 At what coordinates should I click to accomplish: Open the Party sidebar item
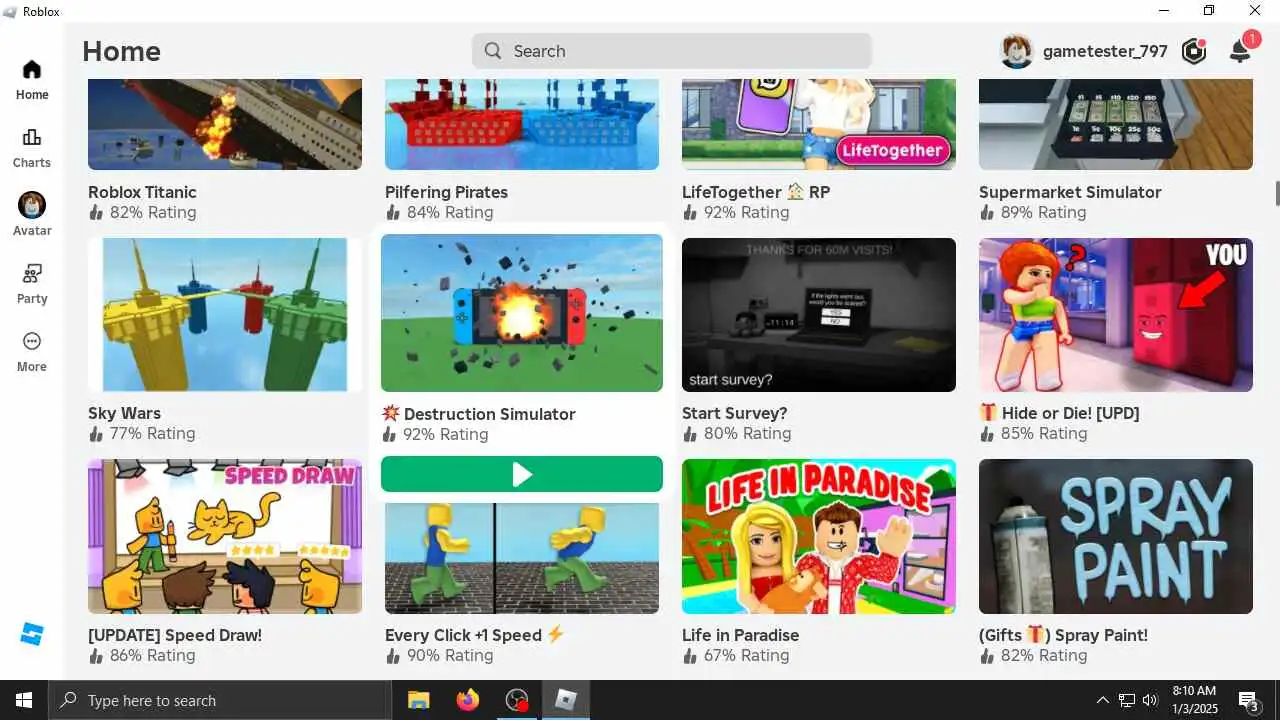pos(32,284)
